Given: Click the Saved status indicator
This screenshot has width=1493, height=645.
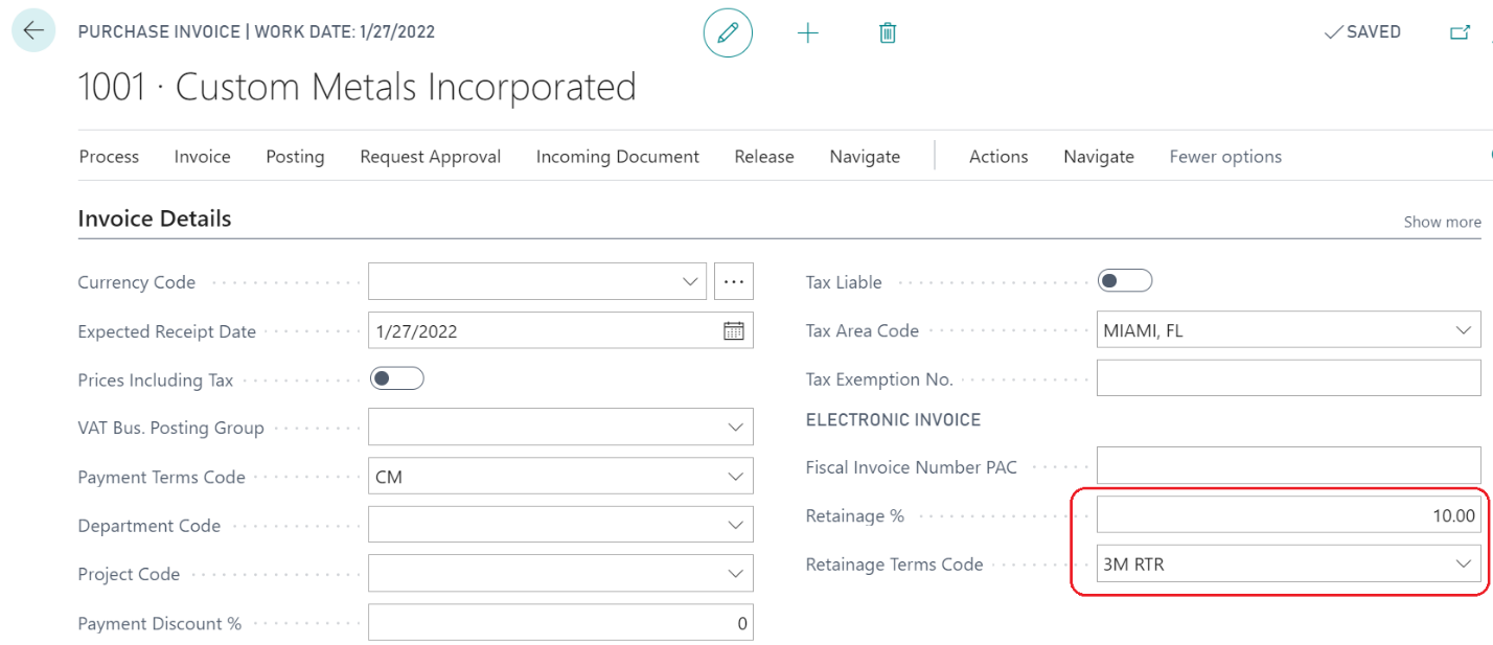Looking at the screenshot, I should [x=1362, y=32].
